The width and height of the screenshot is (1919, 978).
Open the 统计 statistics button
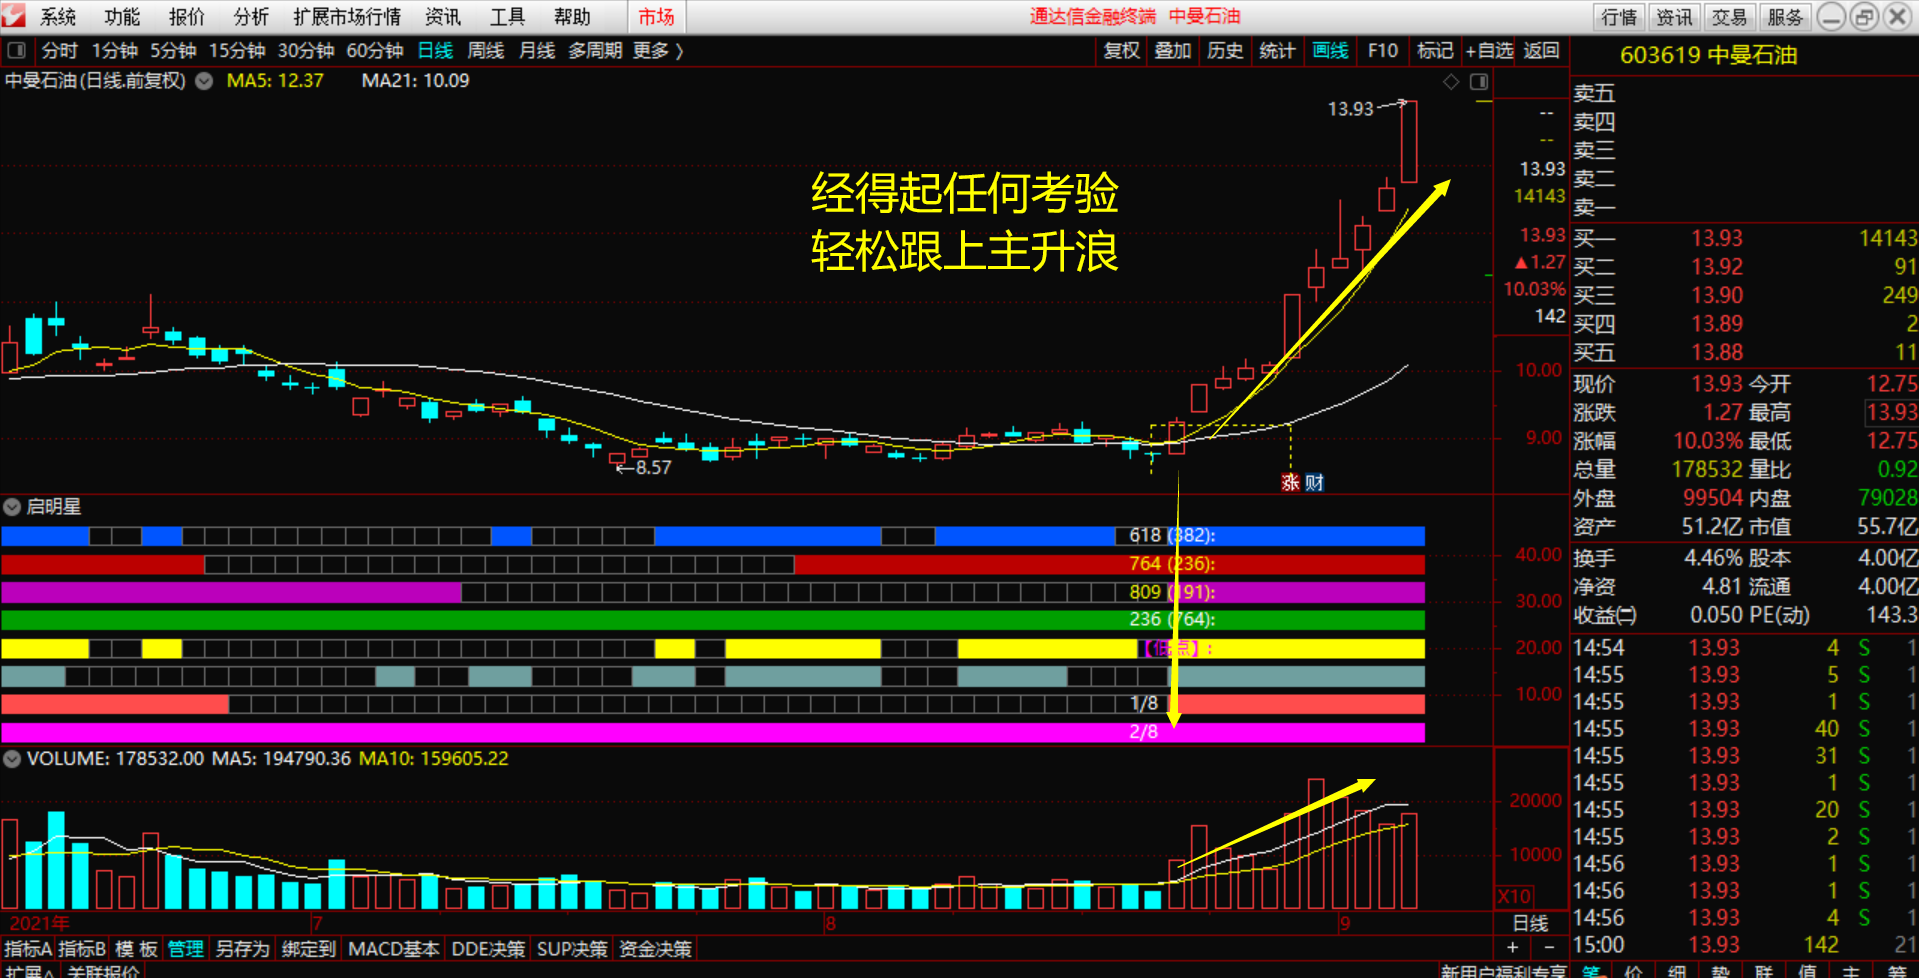tap(1277, 50)
